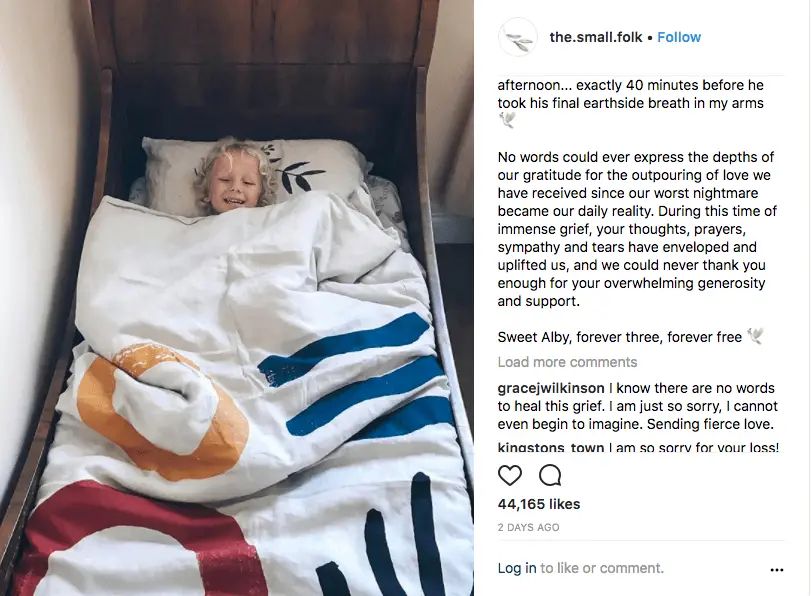View the 44,165 likes list
Image resolution: width=811 pixels, height=596 pixels.
[x=539, y=504]
